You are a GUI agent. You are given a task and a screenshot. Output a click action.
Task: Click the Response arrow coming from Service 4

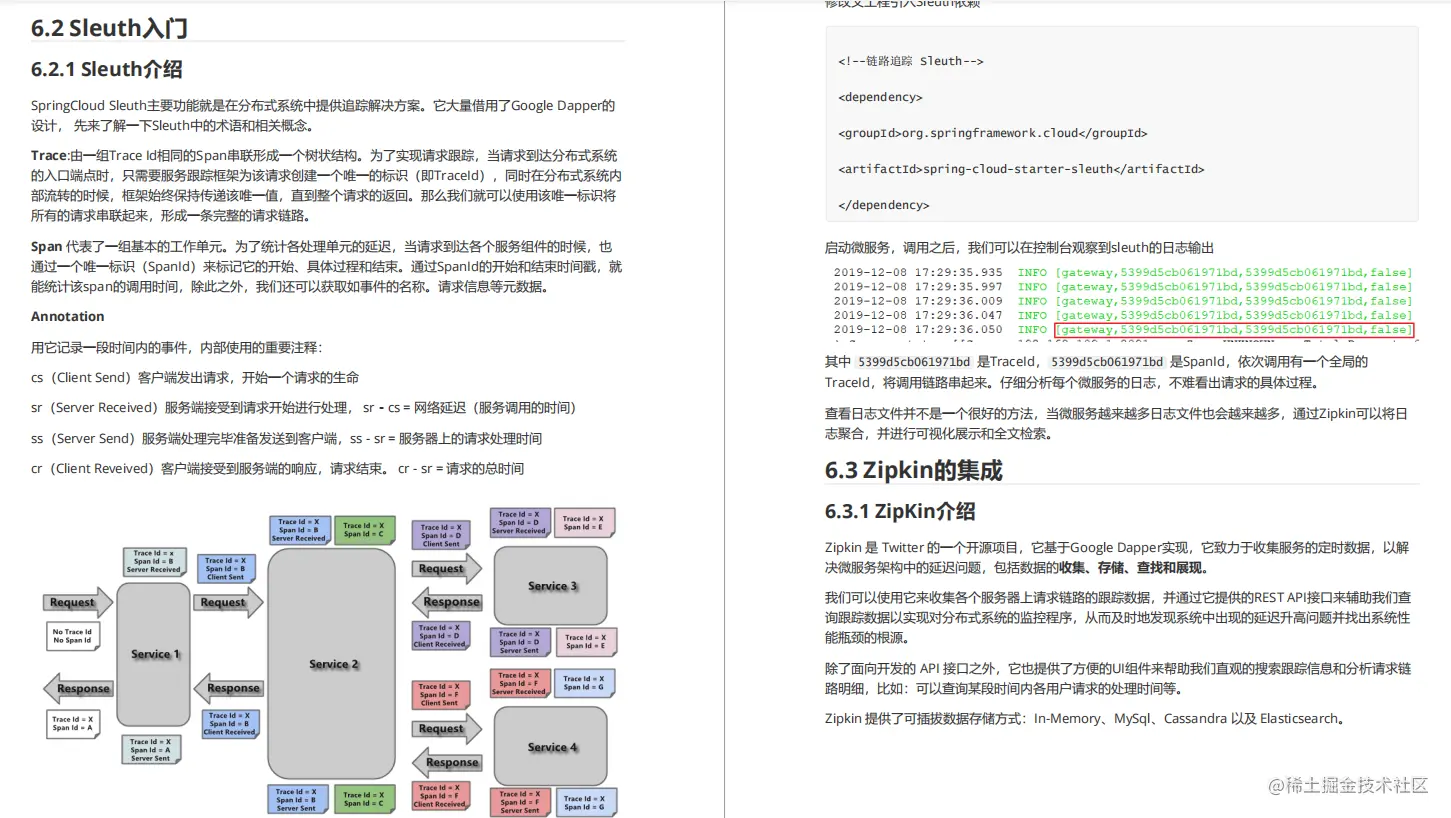pyautogui.click(x=446, y=762)
